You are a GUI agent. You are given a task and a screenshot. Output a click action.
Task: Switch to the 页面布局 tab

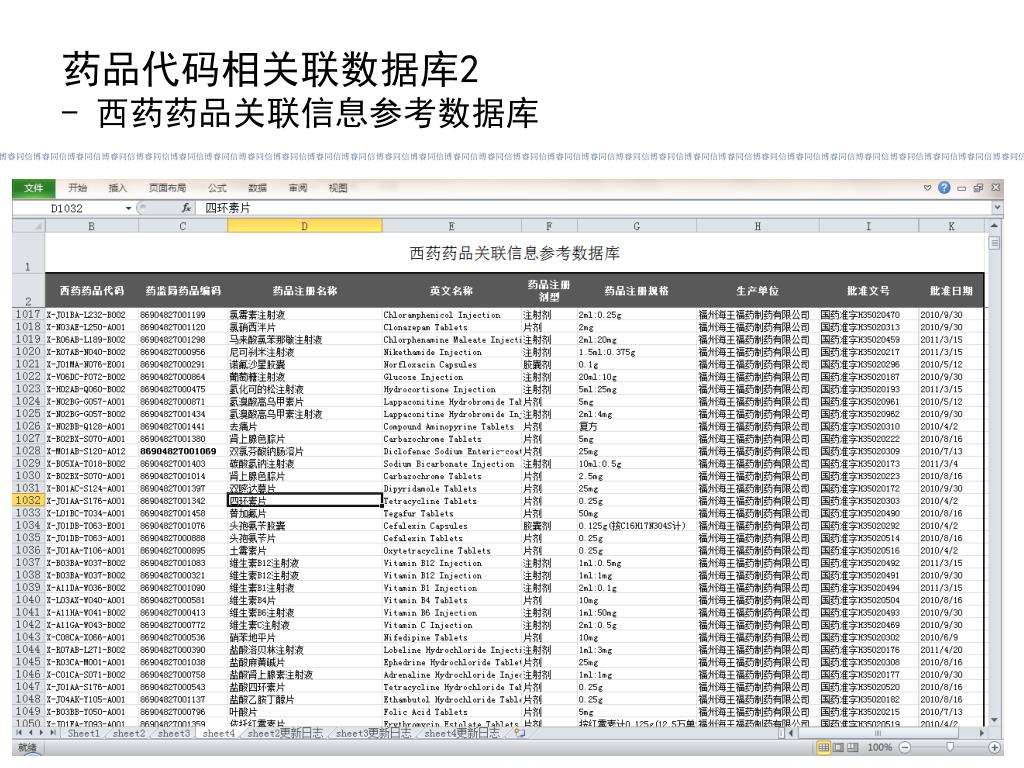167,188
